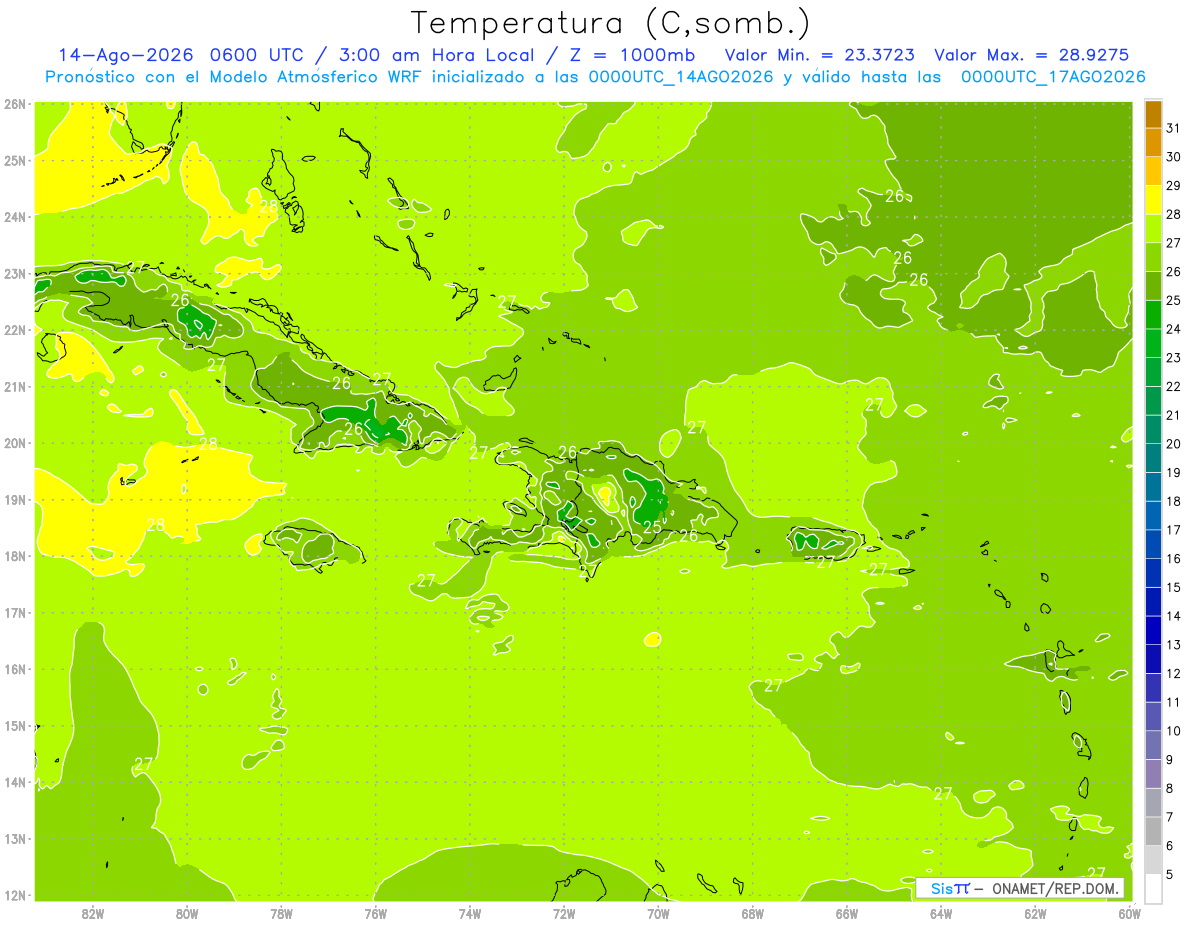This screenshot has height=927, width=1200.
Task: Click the purple swatch between 9 and 10
Action: pyautogui.click(x=1153, y=745)
